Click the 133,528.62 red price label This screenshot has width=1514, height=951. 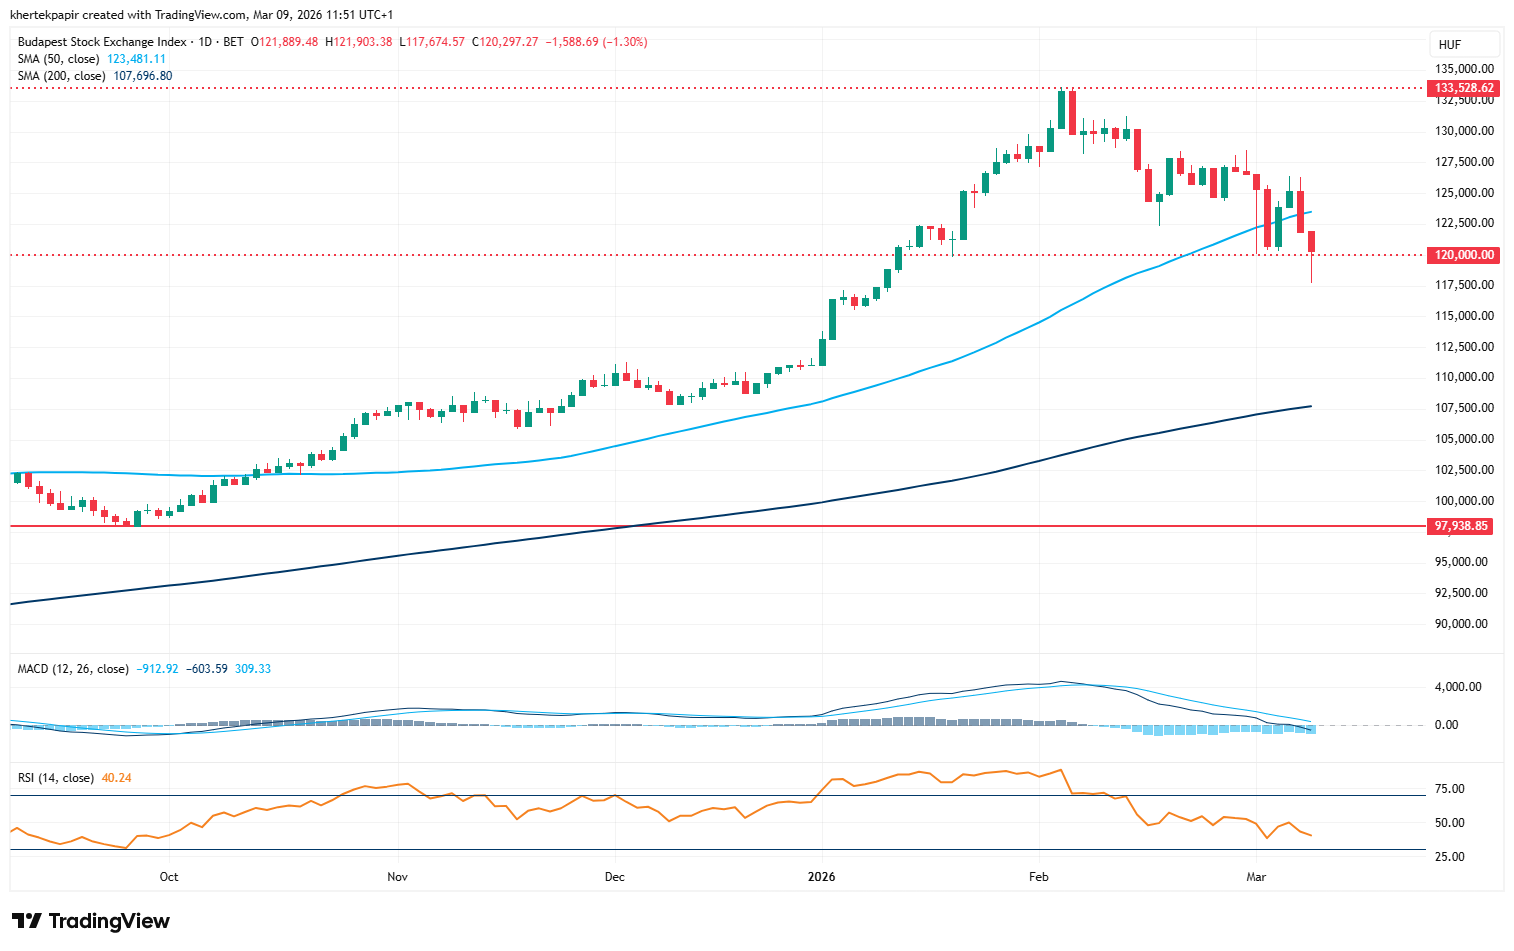1464,88
